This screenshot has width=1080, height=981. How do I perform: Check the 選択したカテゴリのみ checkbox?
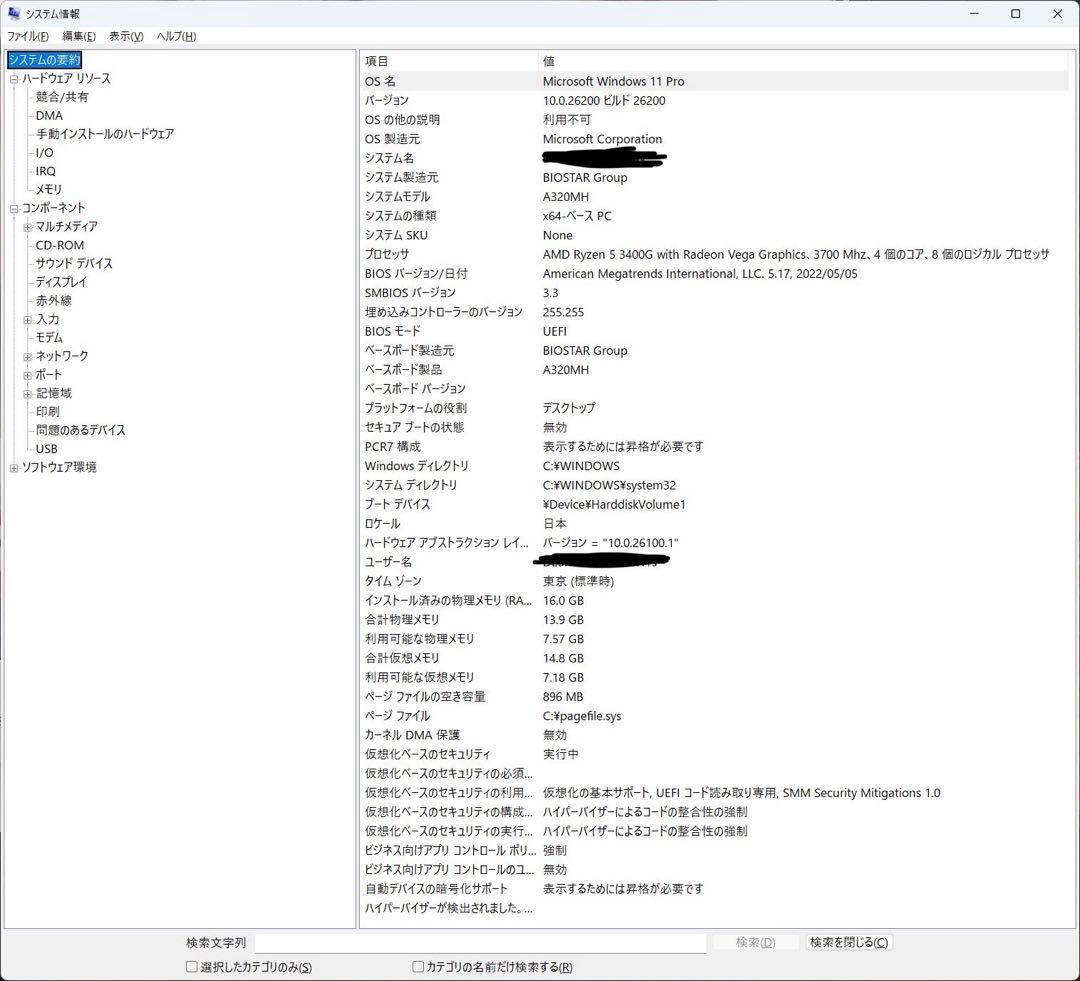click(190, 966)
